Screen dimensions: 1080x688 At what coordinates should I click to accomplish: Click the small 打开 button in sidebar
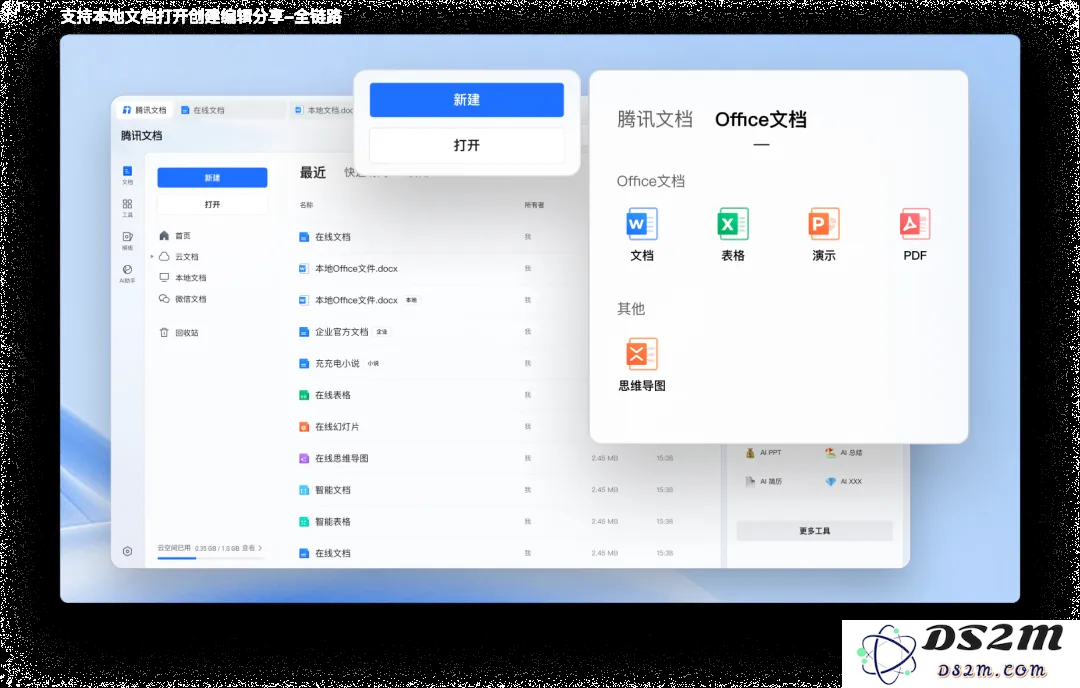(x=212, y=205)
